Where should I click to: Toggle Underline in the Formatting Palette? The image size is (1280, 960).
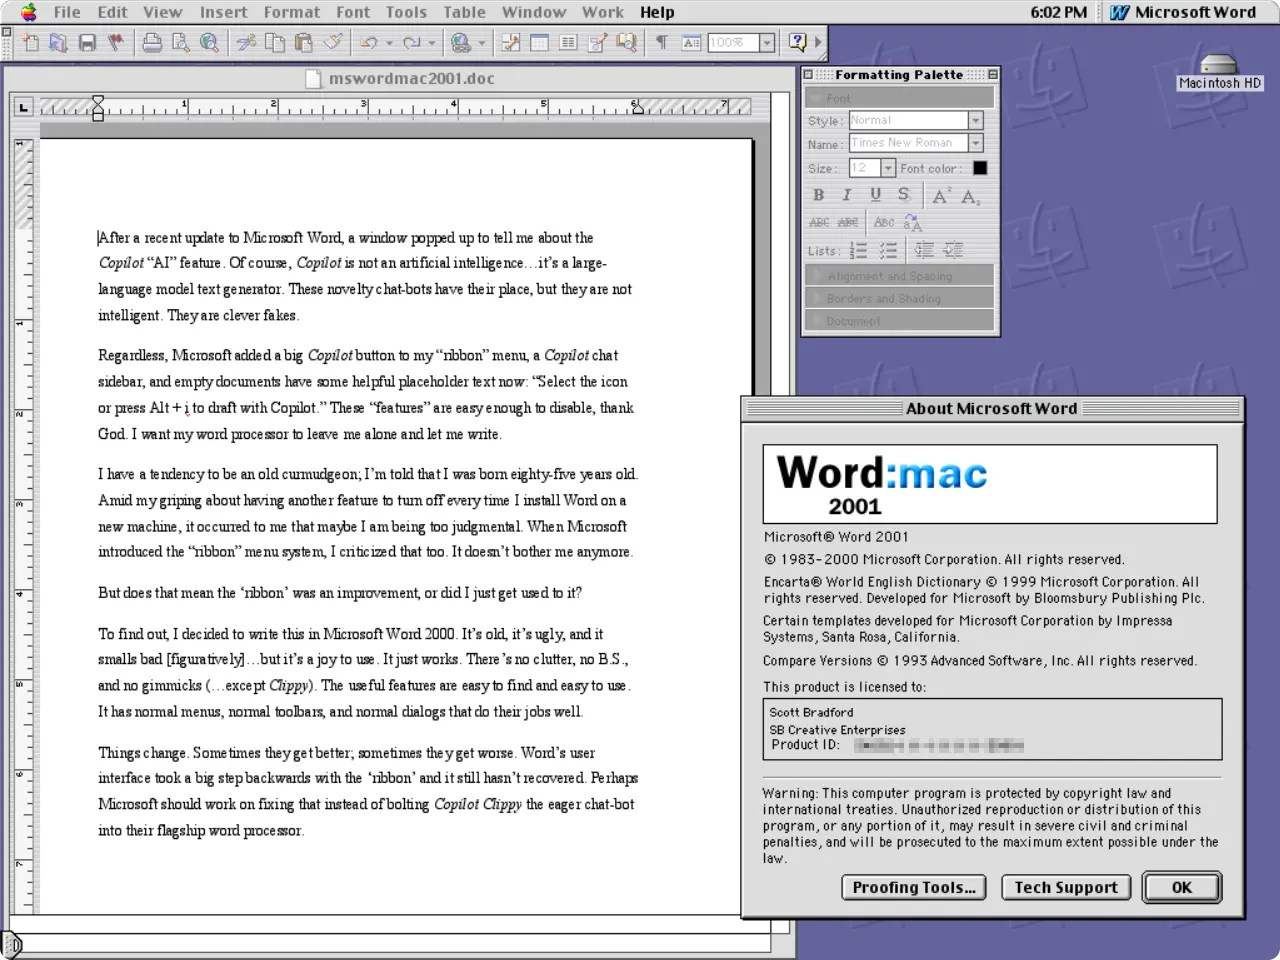(x=875, y=195)
